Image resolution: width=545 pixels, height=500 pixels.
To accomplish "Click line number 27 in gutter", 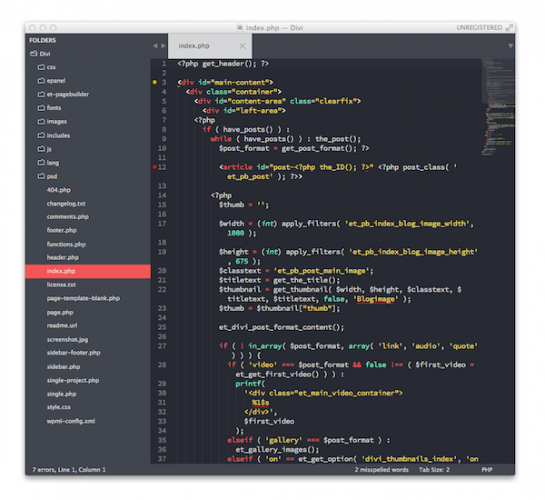I will 162,346.
